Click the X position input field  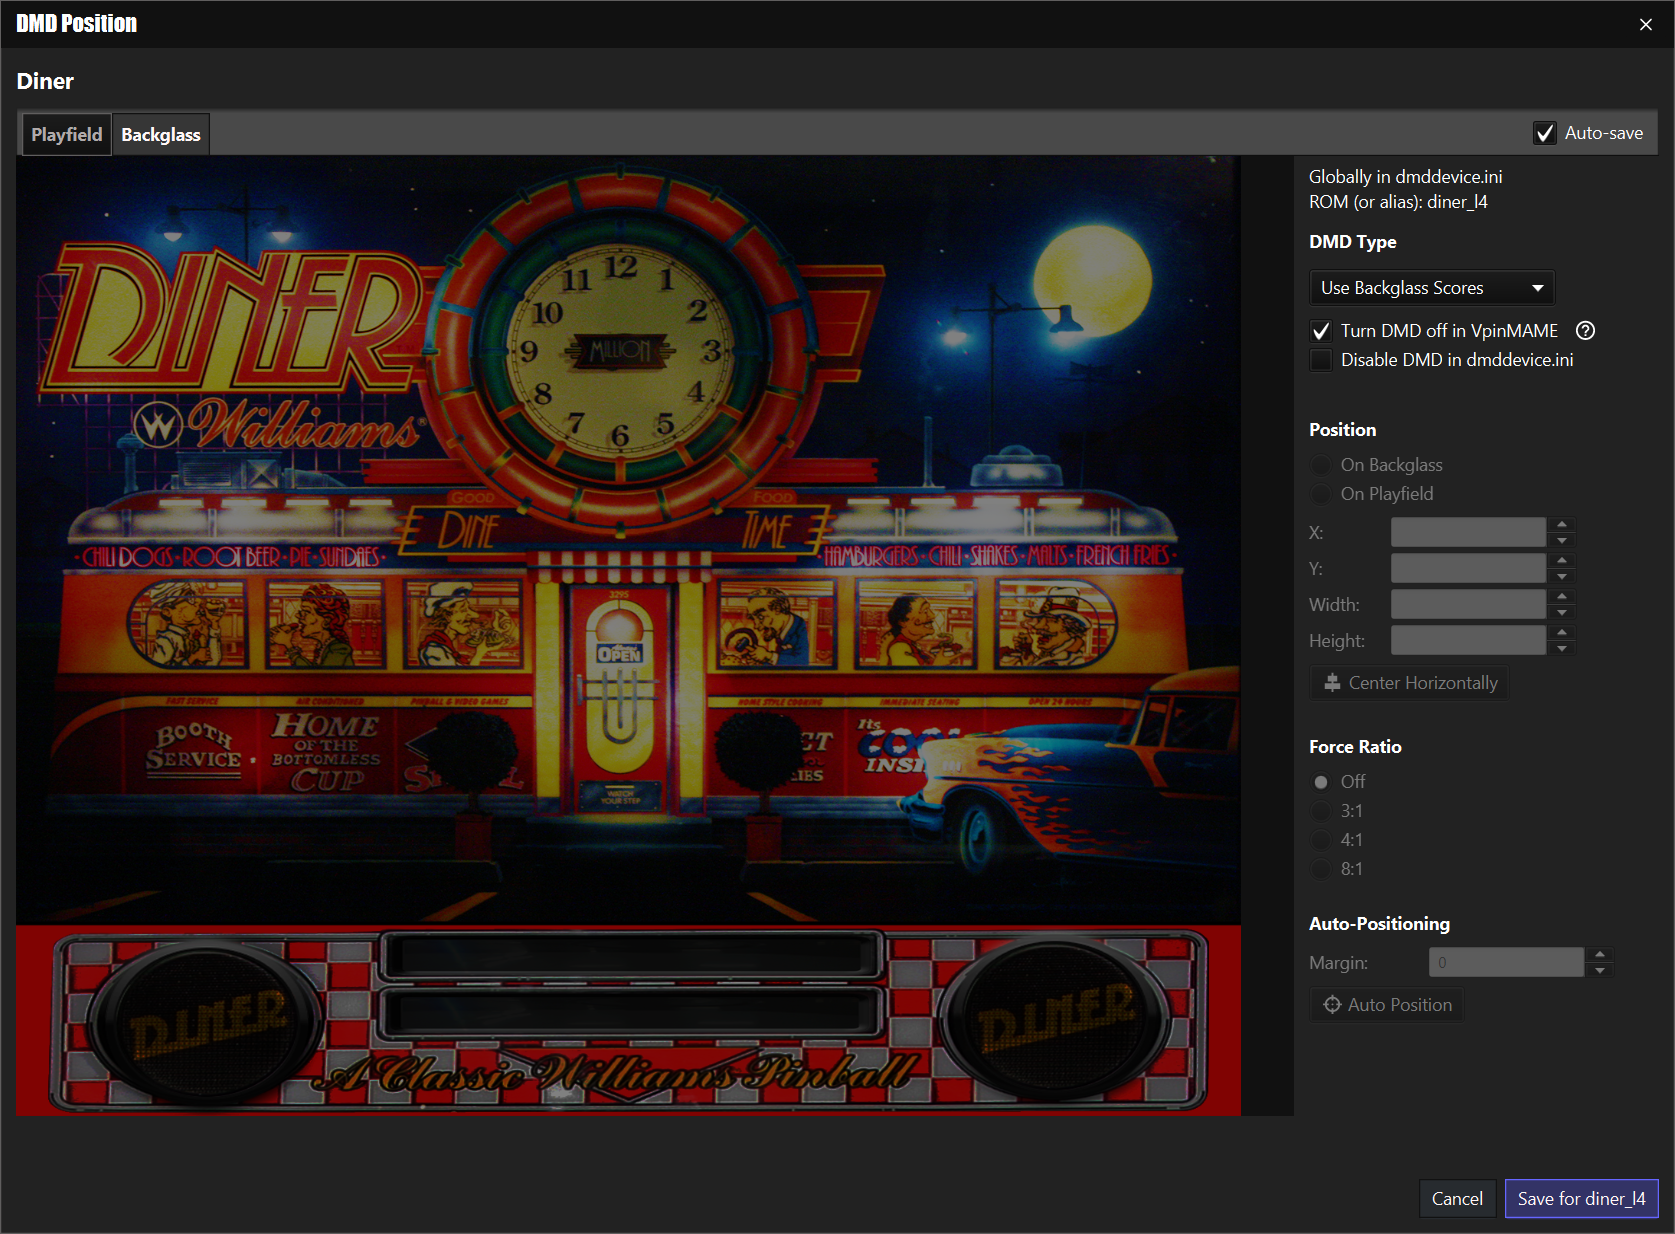[1468, 532]
